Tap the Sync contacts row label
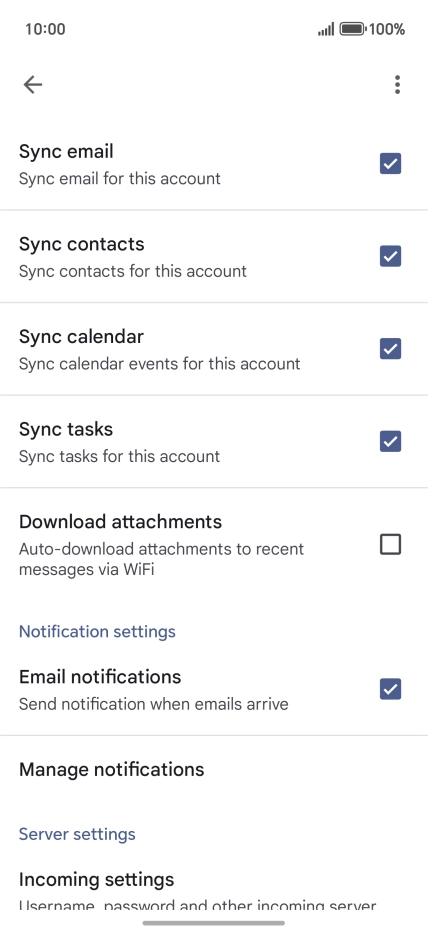Screen dimensions: 428x936 point(82,244)
